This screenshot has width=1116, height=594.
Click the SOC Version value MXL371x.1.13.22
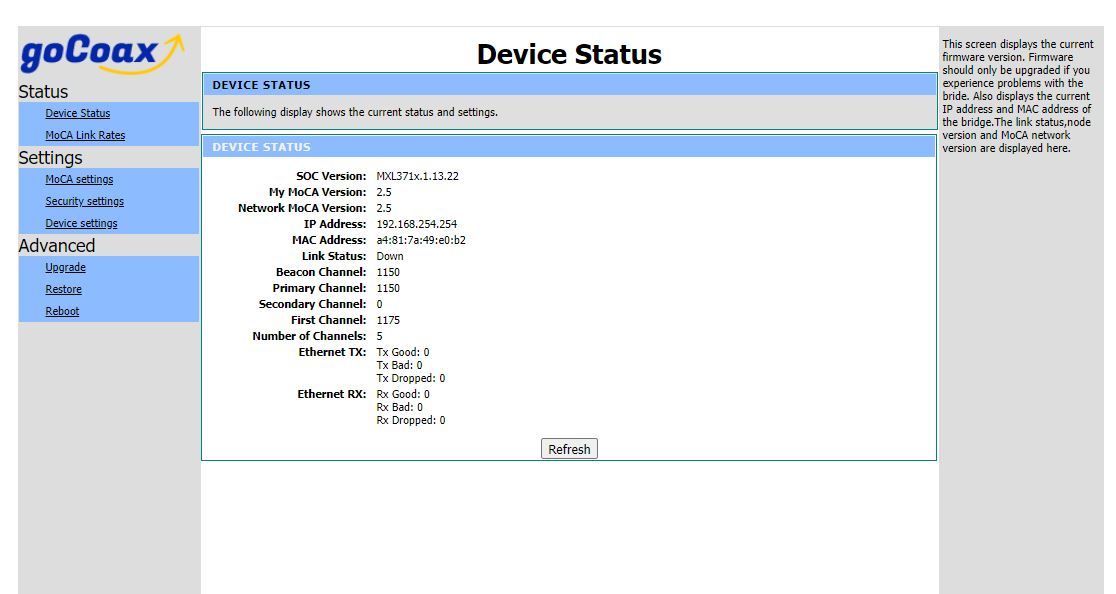(x=417, y=176)
